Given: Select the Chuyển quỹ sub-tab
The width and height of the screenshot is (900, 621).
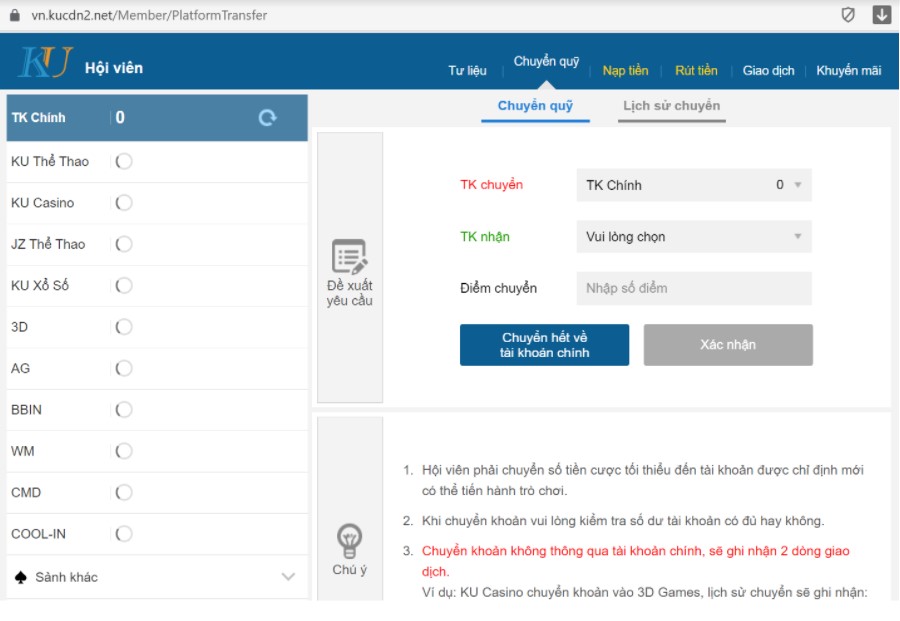Looking at the screenshot, I should [x=535, y=106].
